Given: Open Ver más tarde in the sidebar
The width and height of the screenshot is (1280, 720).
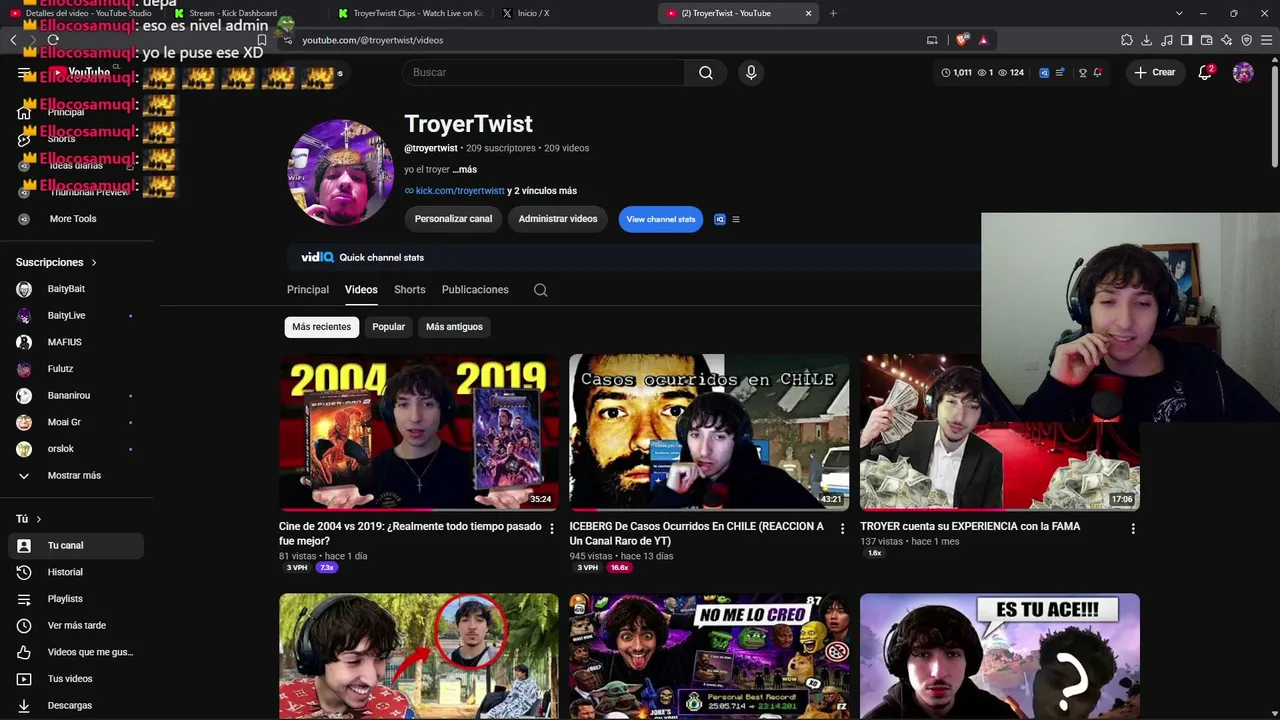Looking at the screenshot, I should click(x=76, y=626).
